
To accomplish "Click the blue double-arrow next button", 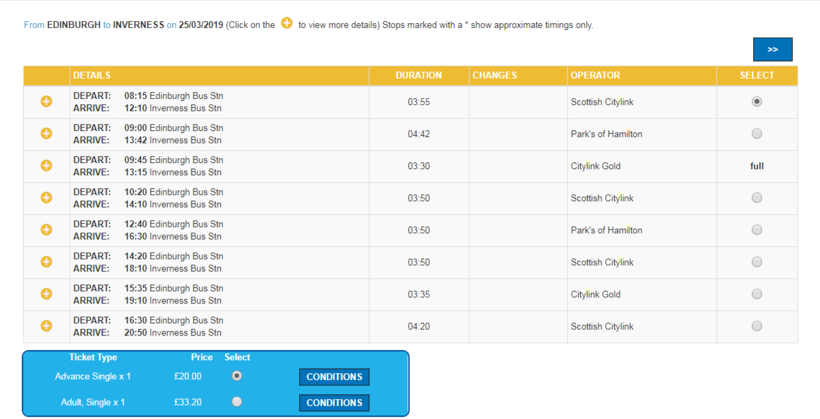I will click(x=772, y=49).
